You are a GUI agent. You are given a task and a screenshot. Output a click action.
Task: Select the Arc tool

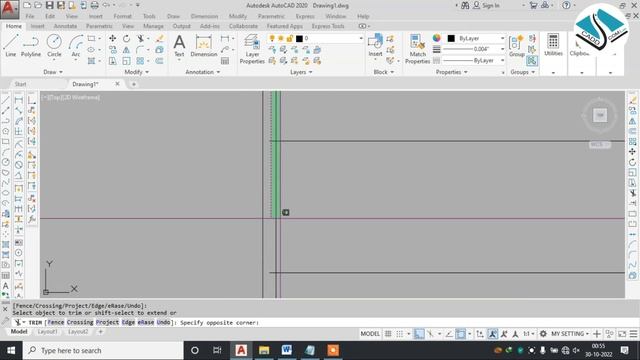[x=76, y=45]
